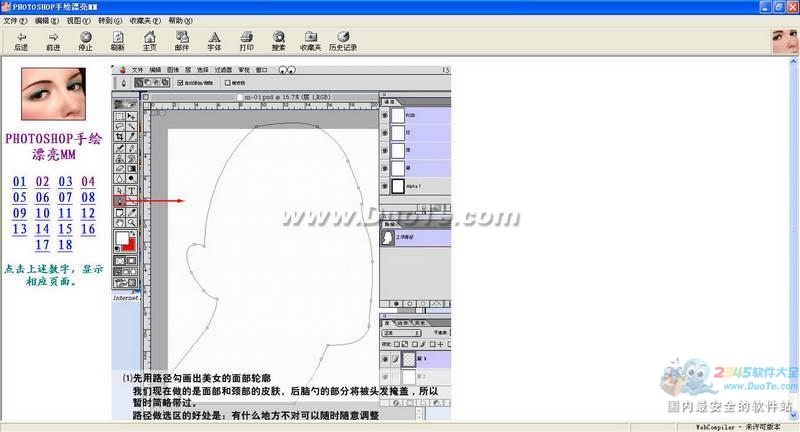Click the red background color swatch in the toolbox
Screen dimensions: 800x432
pos(131,246)
